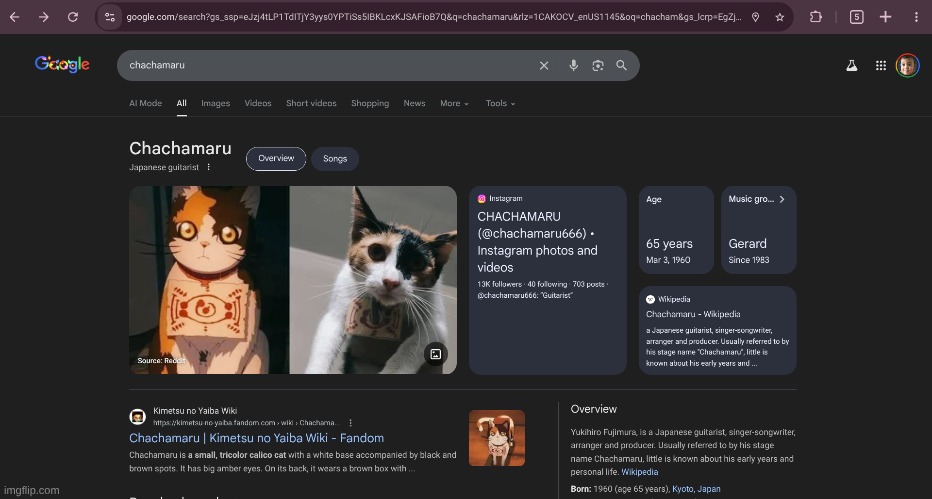
Task: Open Search Labs flask icon
Action: (852, 65)
